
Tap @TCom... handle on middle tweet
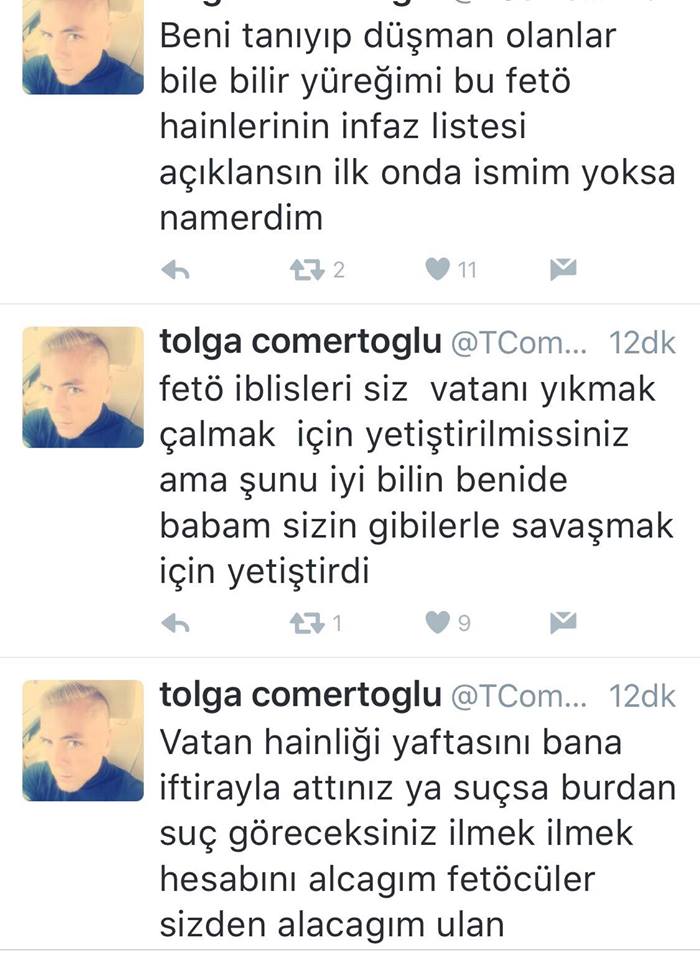tap(519, 344)
